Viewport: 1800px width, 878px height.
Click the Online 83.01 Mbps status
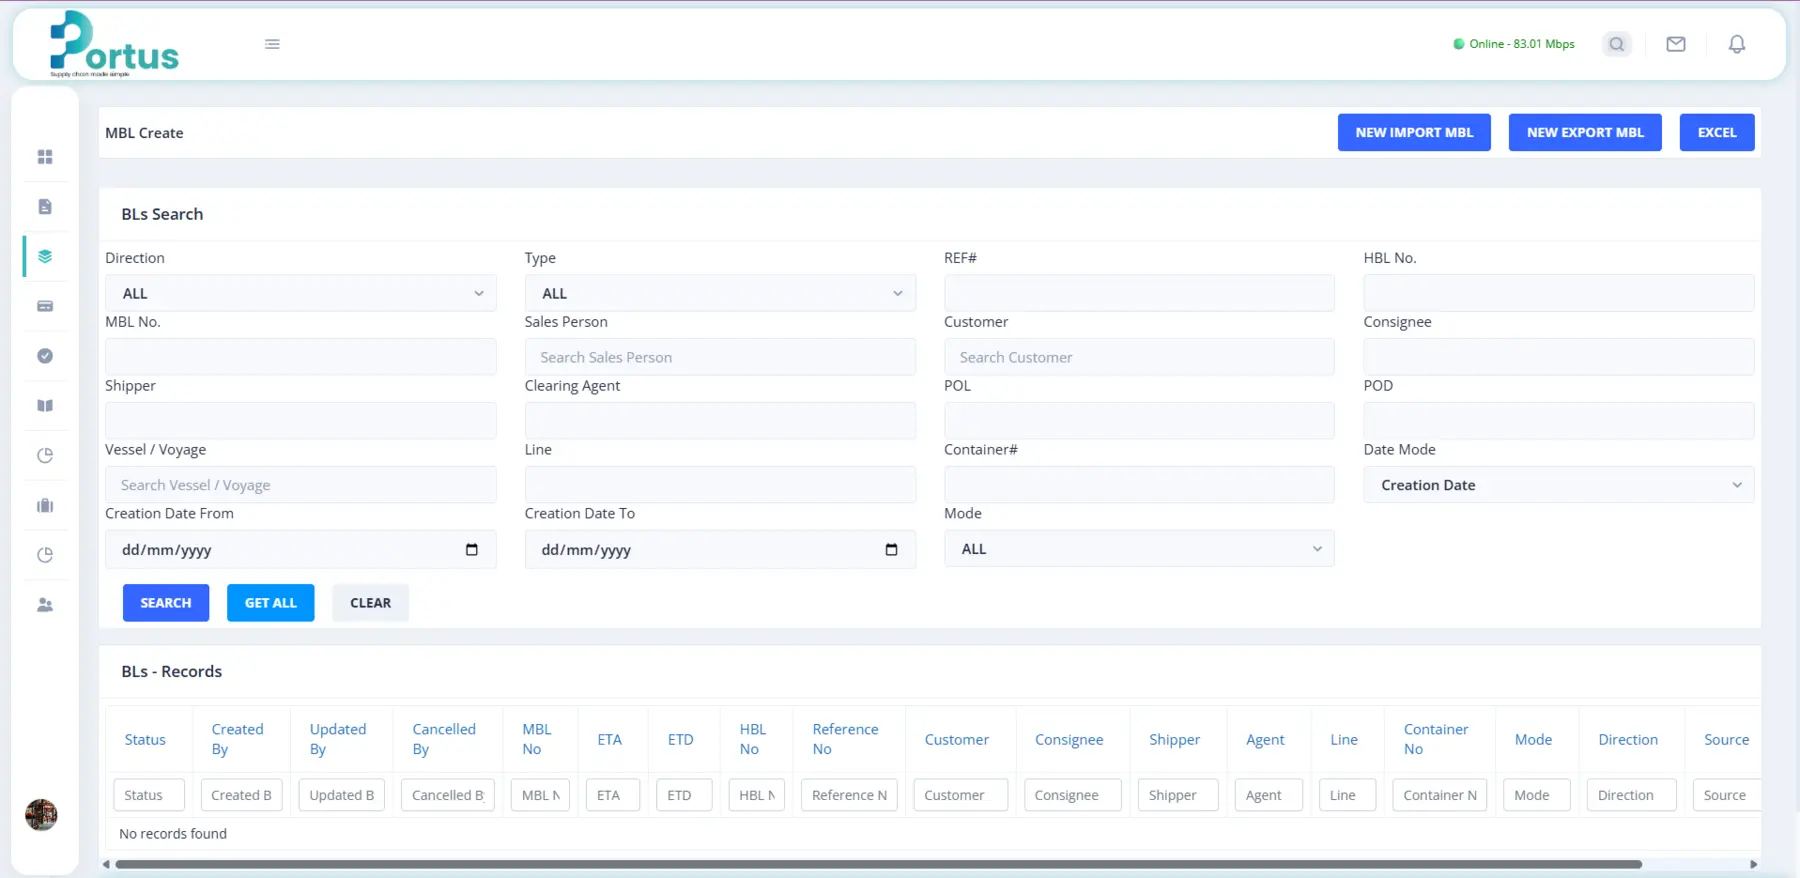click(x=1514, y=44)
